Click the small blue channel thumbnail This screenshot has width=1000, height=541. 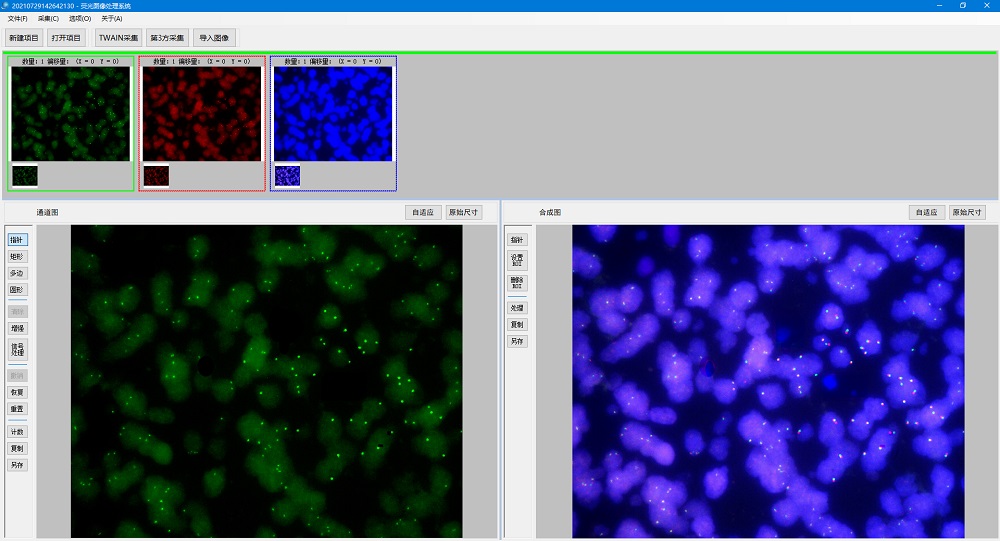tap(287, 176)
